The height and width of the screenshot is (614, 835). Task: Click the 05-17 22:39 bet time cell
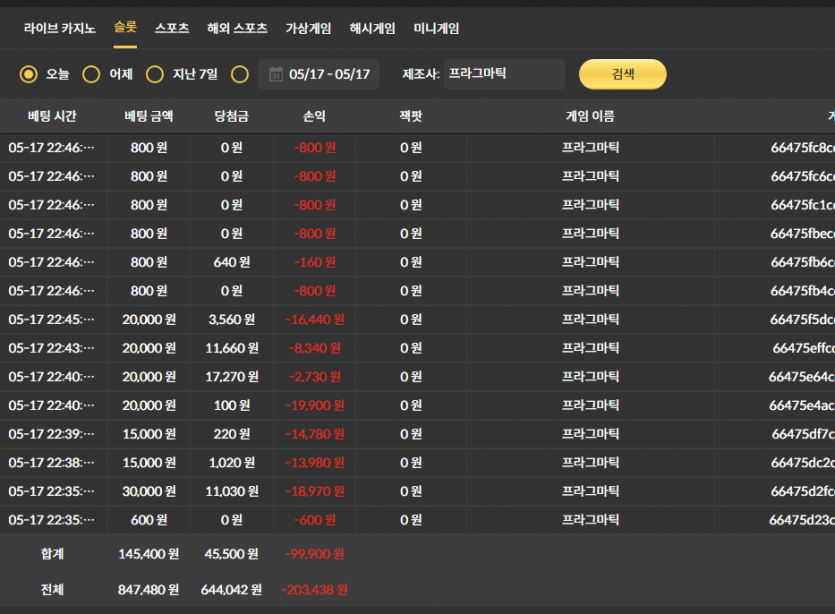point(51,435)
